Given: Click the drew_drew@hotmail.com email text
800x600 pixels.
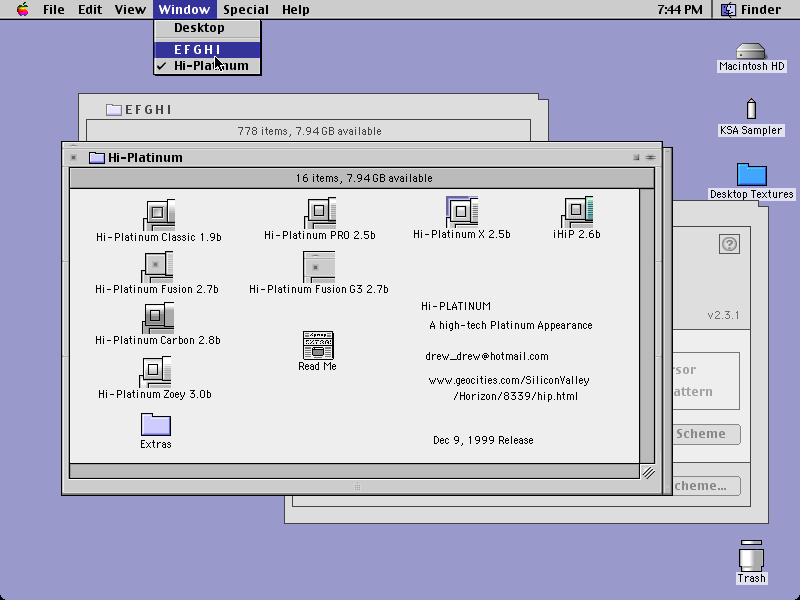Looking at the screenshot, I should tap(487, 356).
